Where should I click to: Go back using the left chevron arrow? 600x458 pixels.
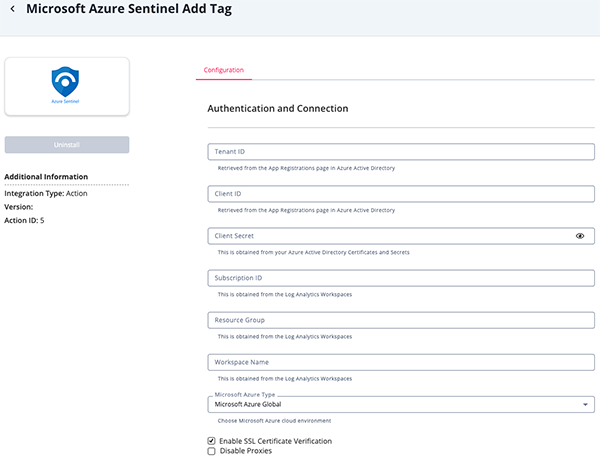click(x=13, y=9)
